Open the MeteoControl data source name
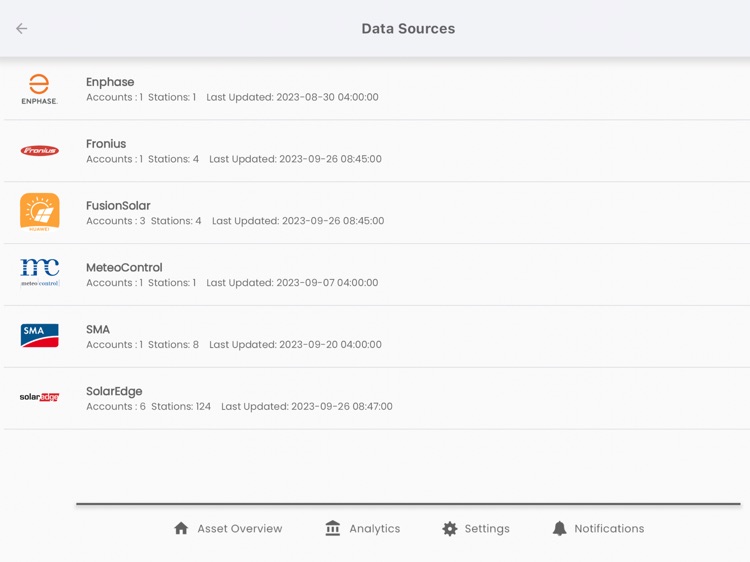The height and width of the screenshot is (562, 750). pos(124,267)
